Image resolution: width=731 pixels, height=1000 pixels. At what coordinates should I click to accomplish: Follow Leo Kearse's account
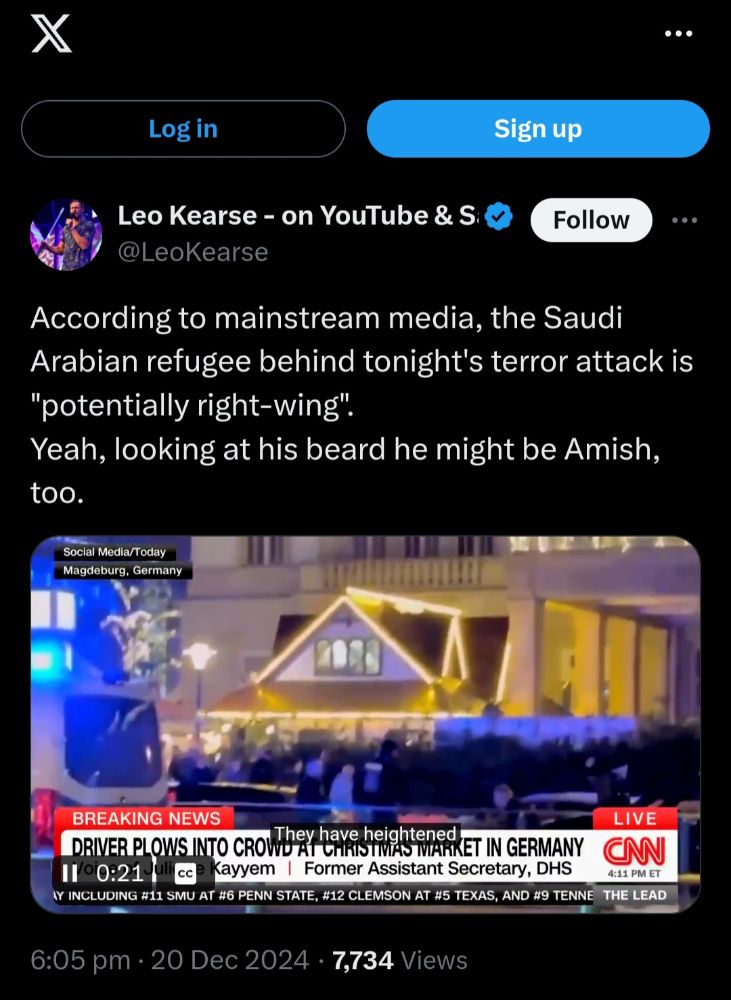click(591, 220)
